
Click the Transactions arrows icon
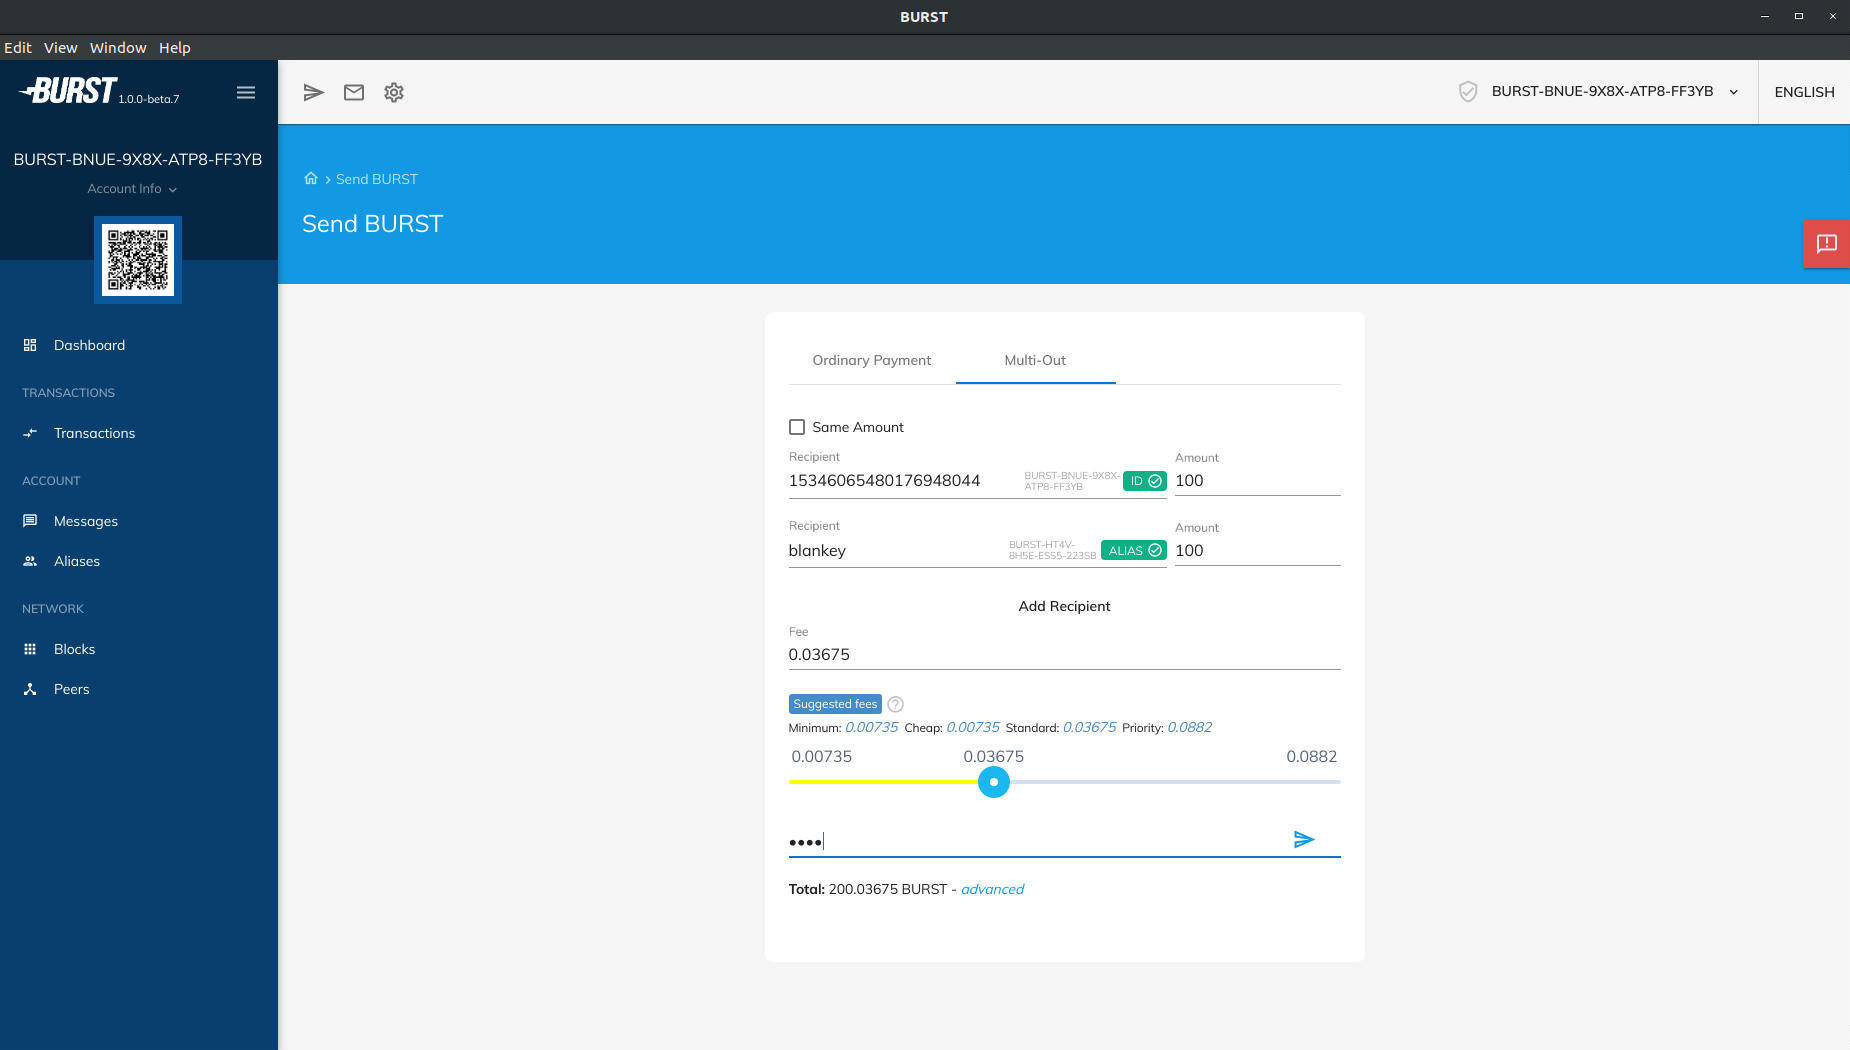(30, 433)
